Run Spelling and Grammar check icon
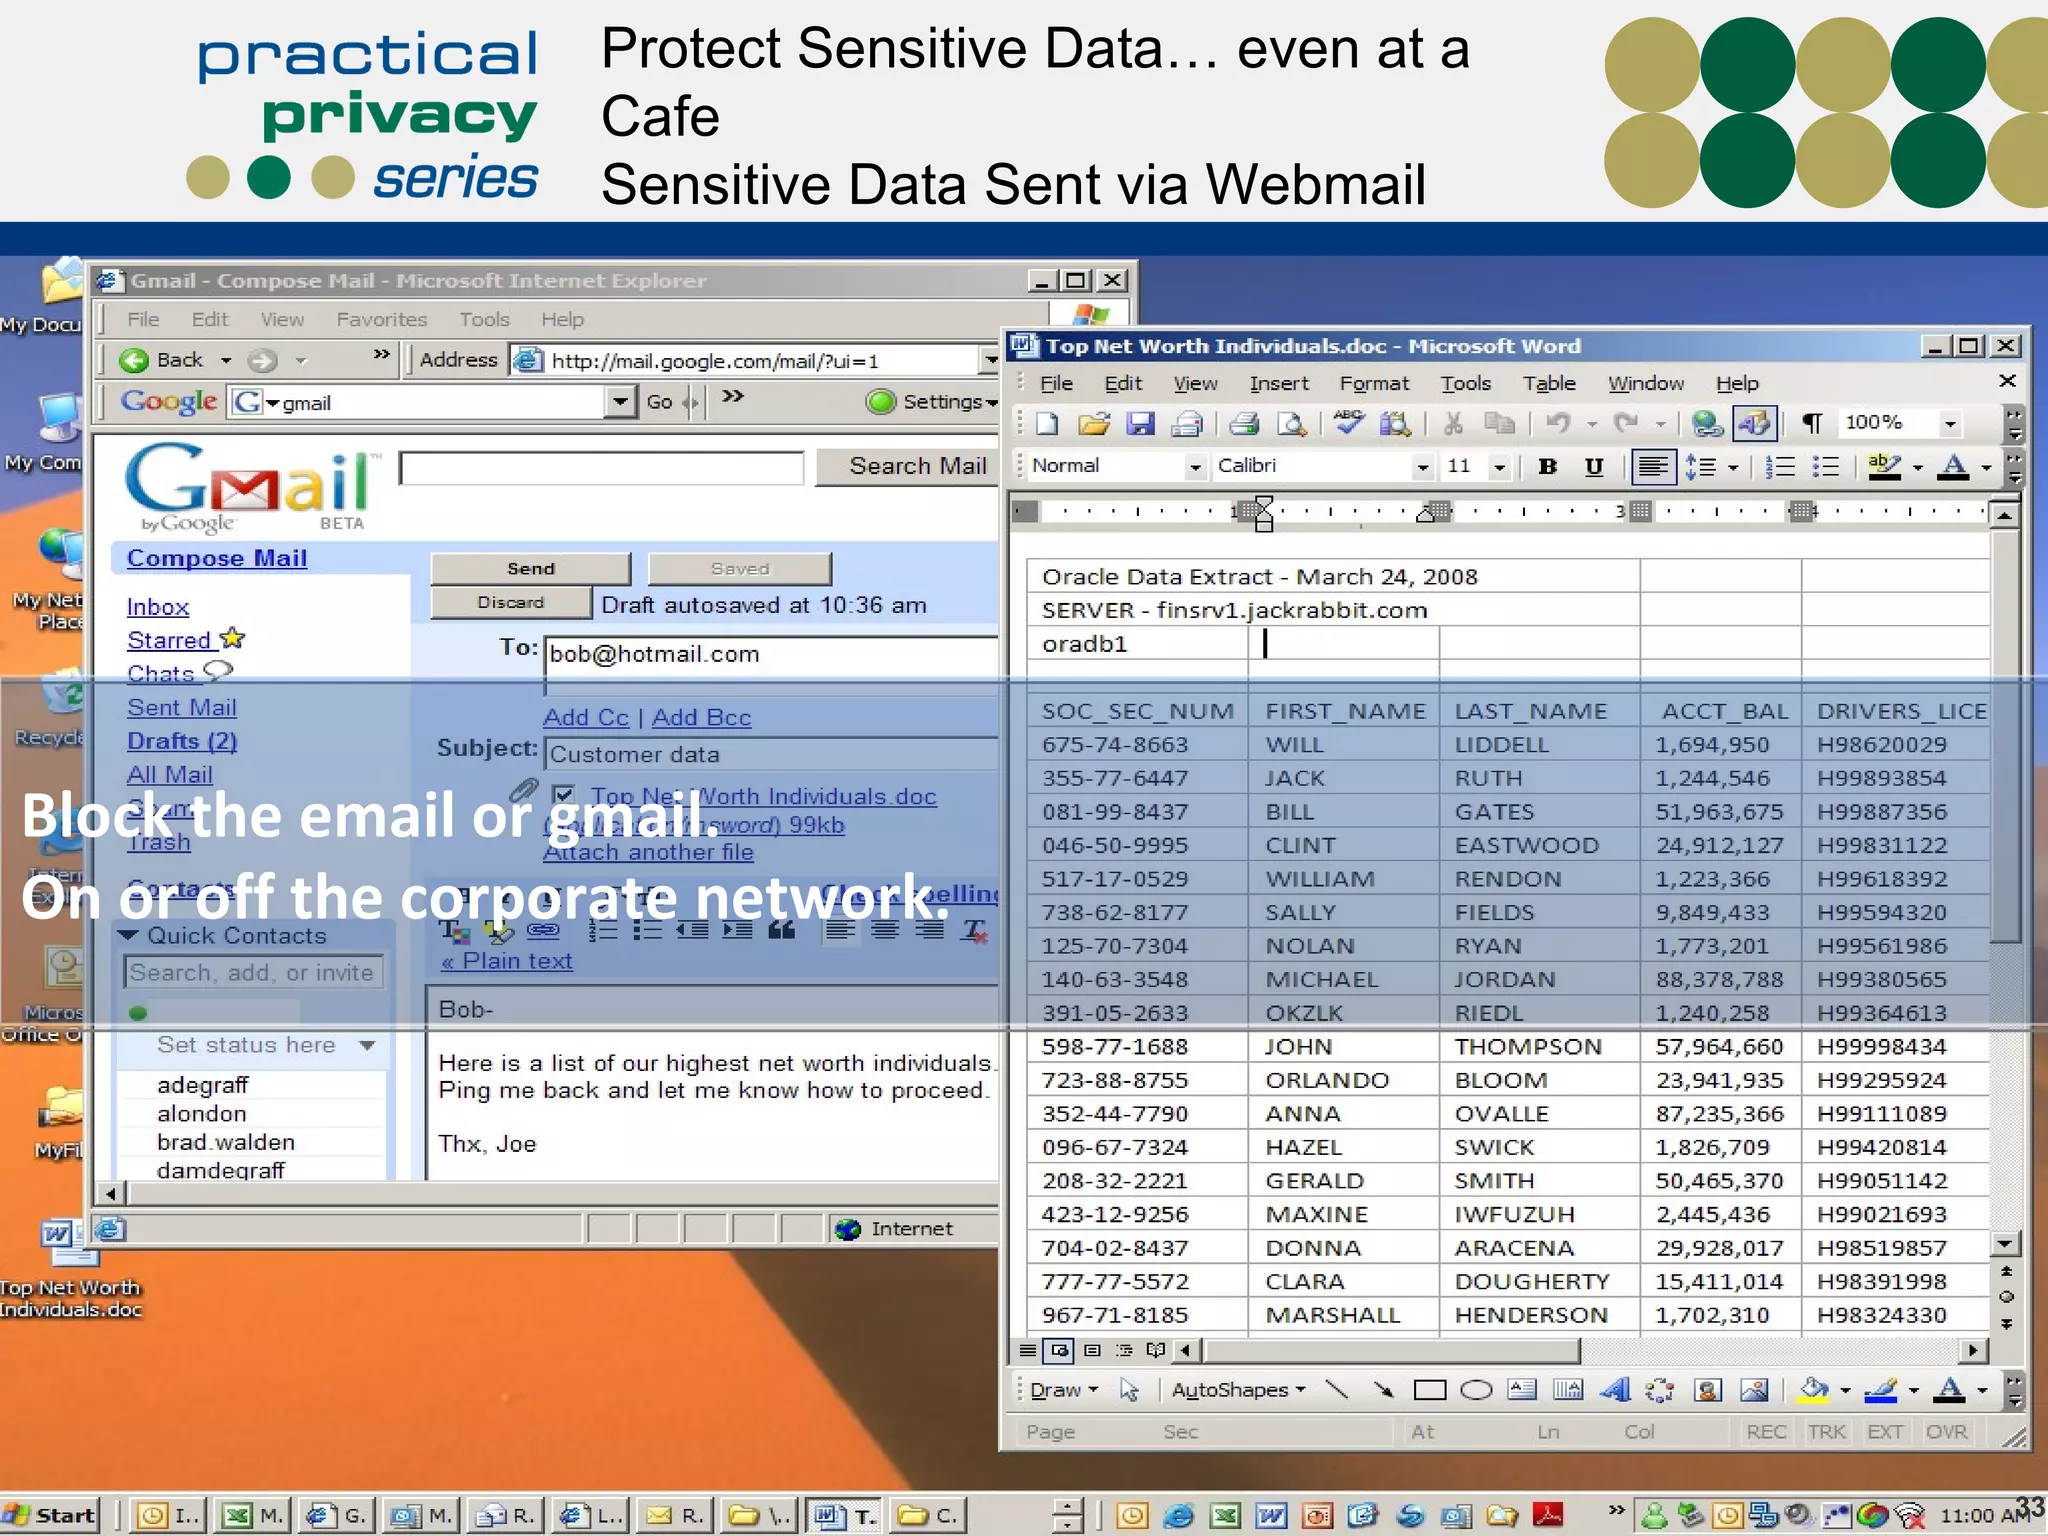The width and height of the screenshot is (2048, 1536). [1348, 423]
